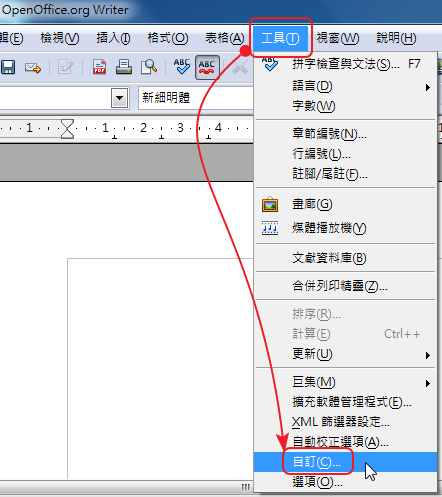Select 文獻資料庫(B) entry
This screenshot has width=442, height=497.
346,258
